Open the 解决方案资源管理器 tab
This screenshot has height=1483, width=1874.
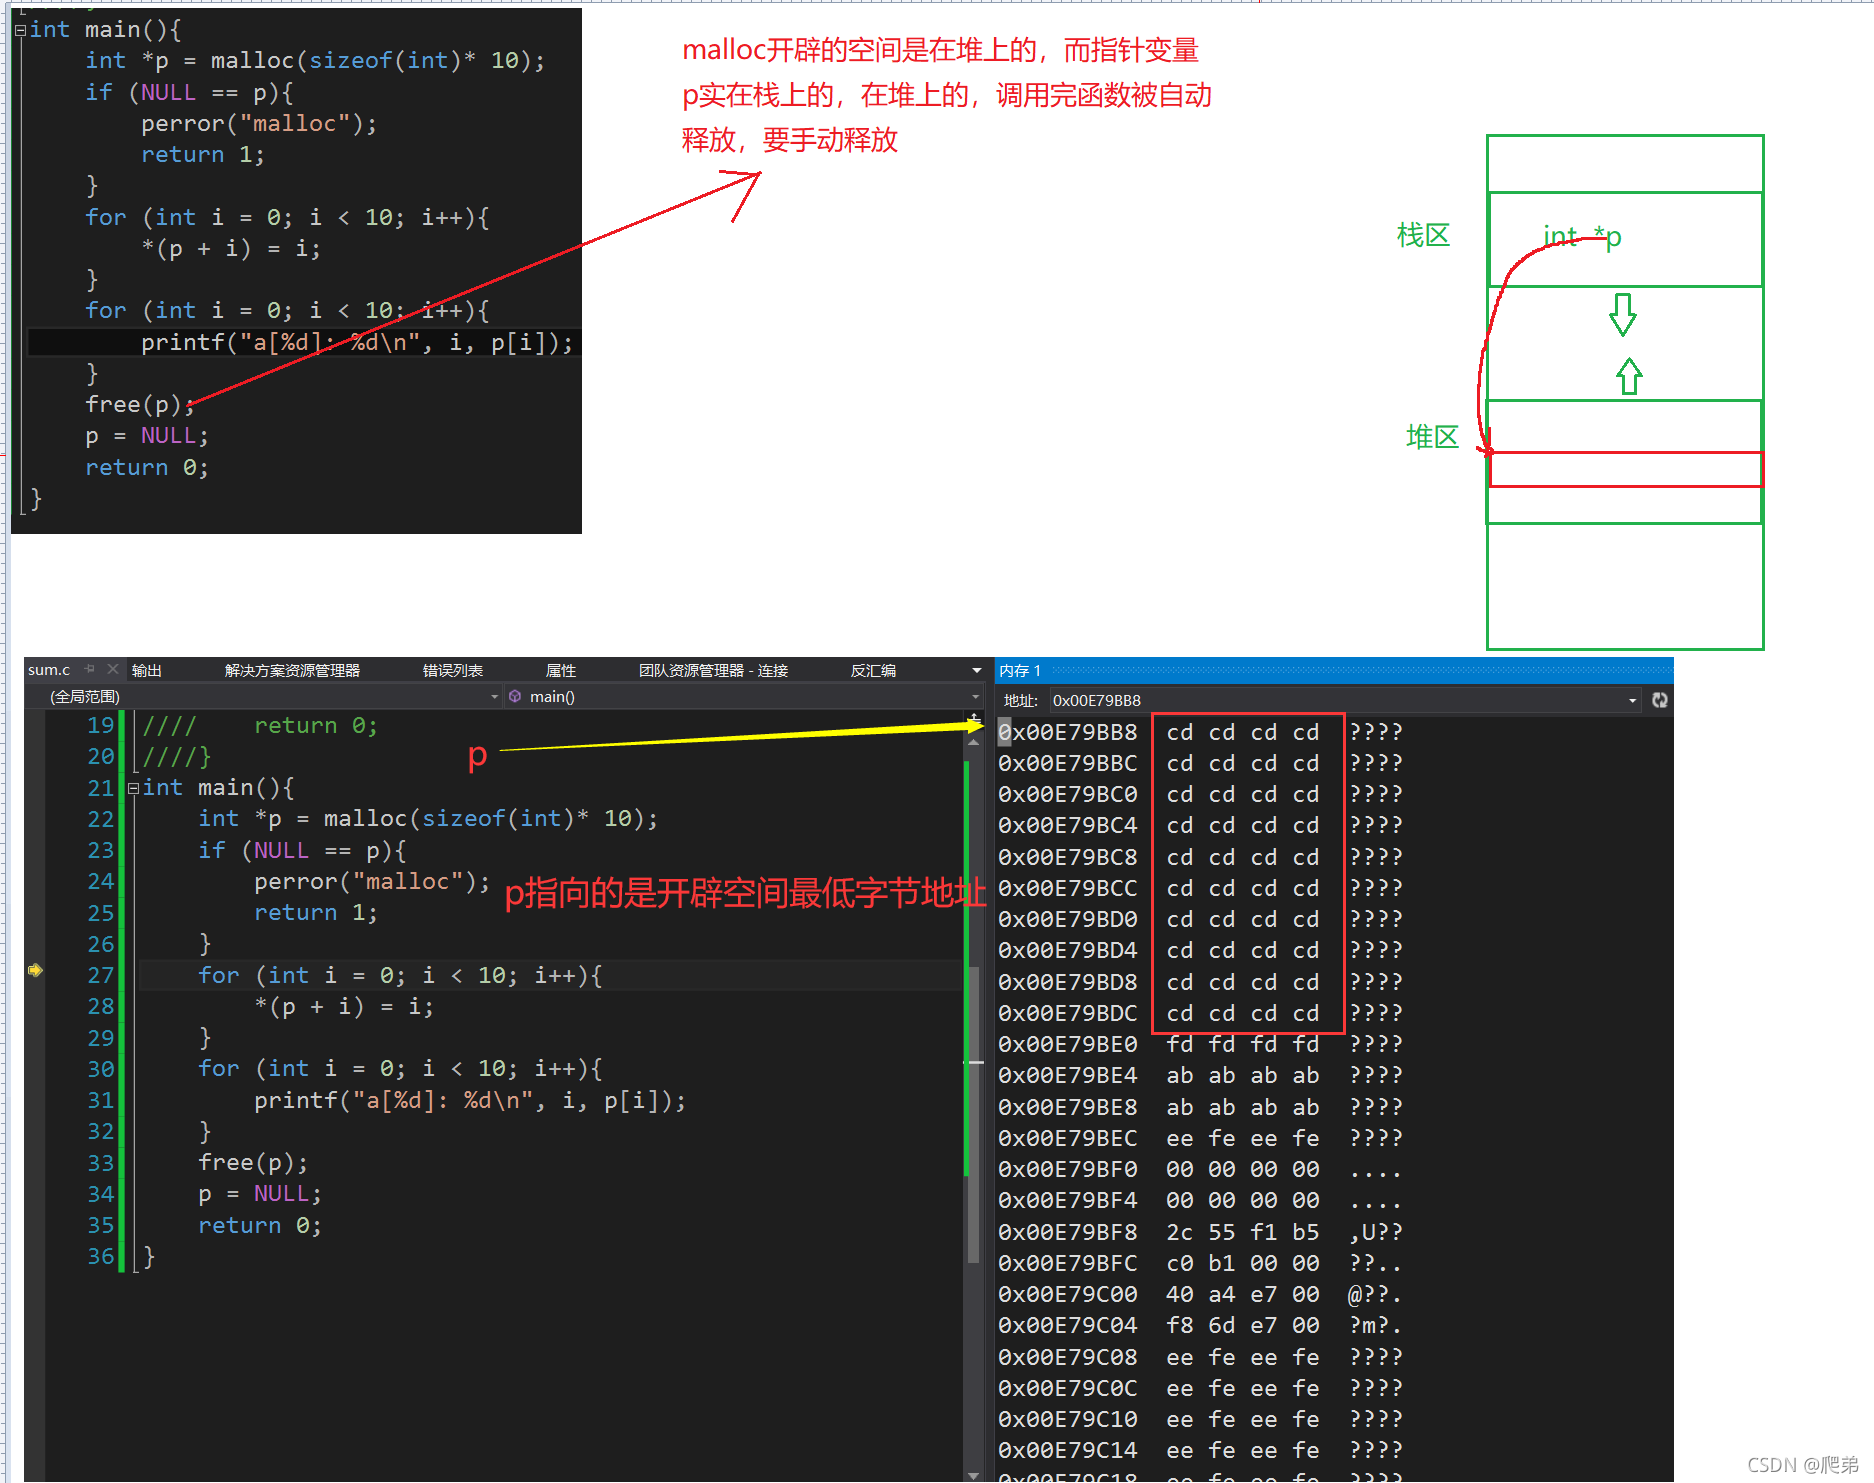click(292, 670)
